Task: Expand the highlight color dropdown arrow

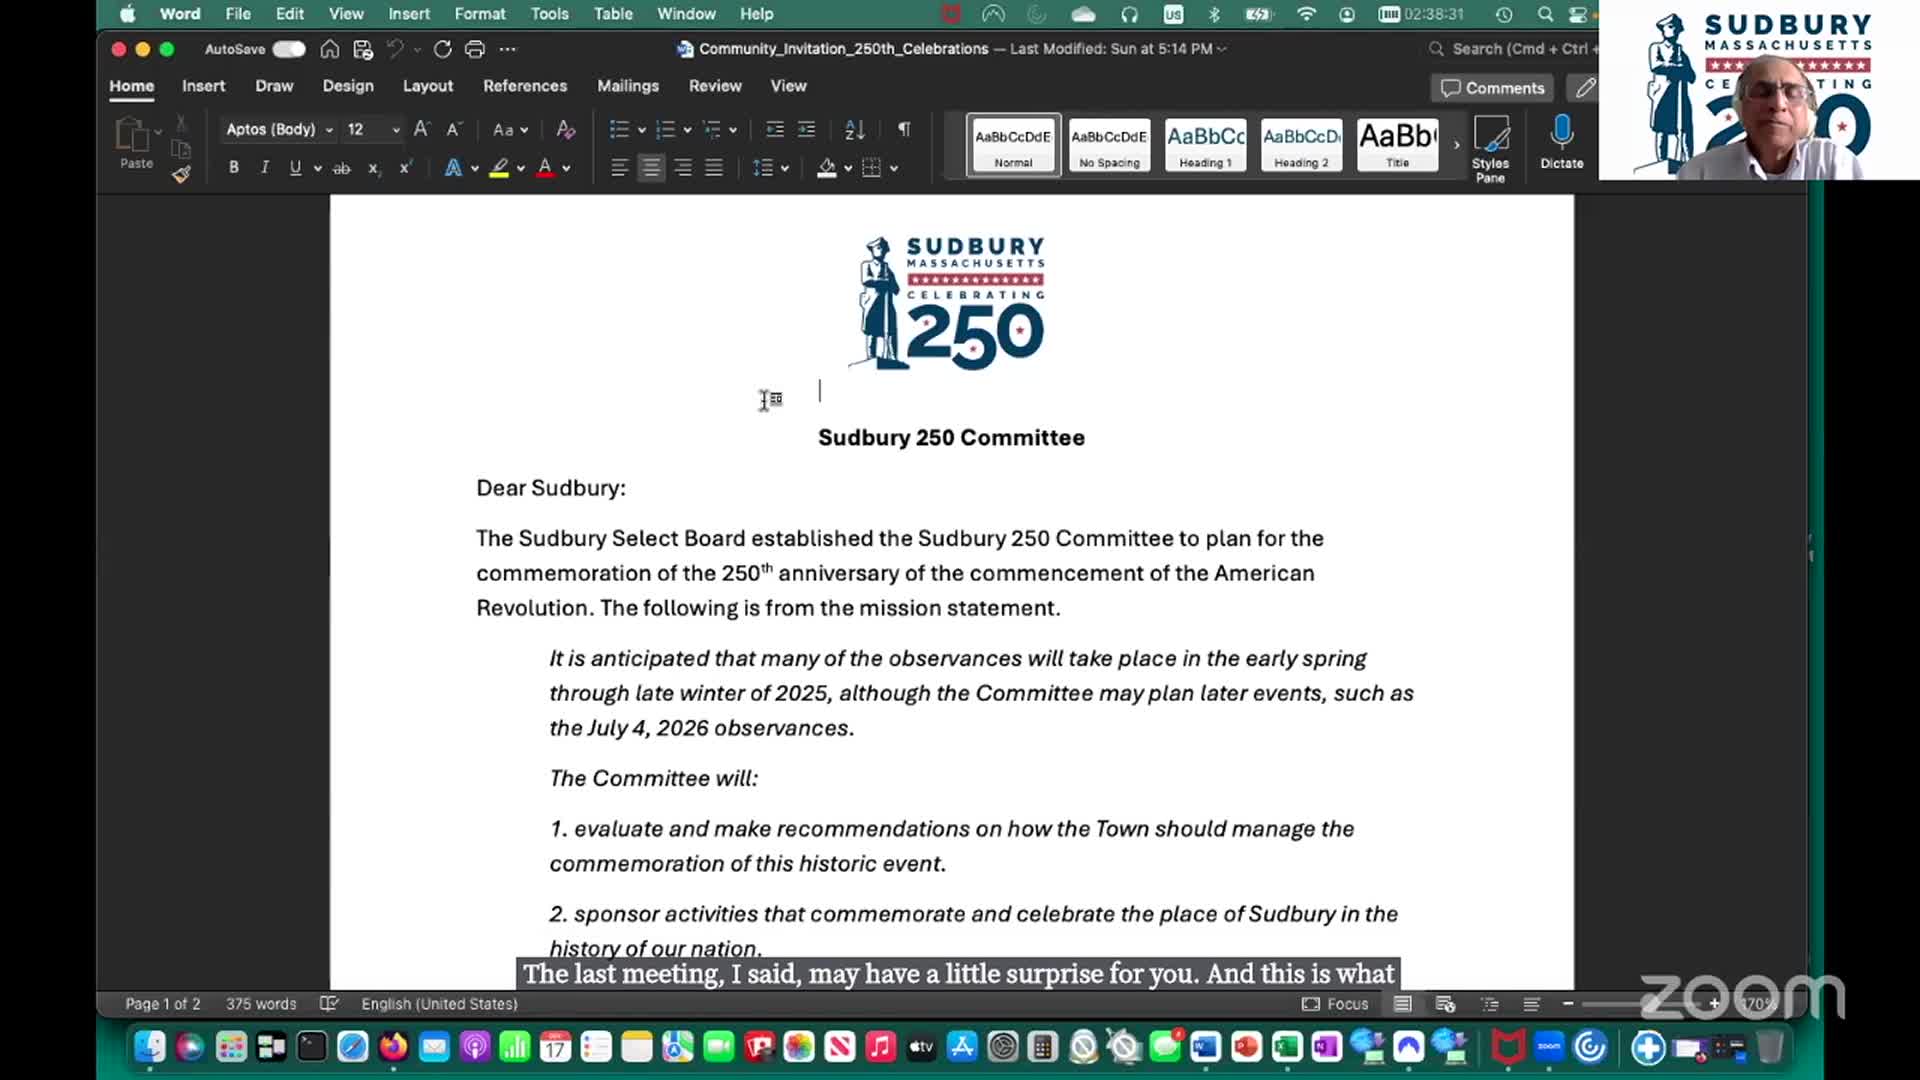Action: coord(521,169)
